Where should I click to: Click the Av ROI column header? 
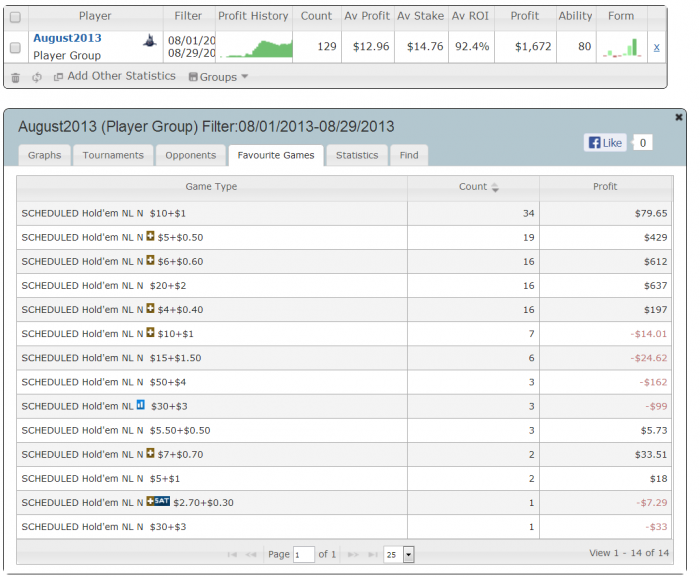coord(471,16)
